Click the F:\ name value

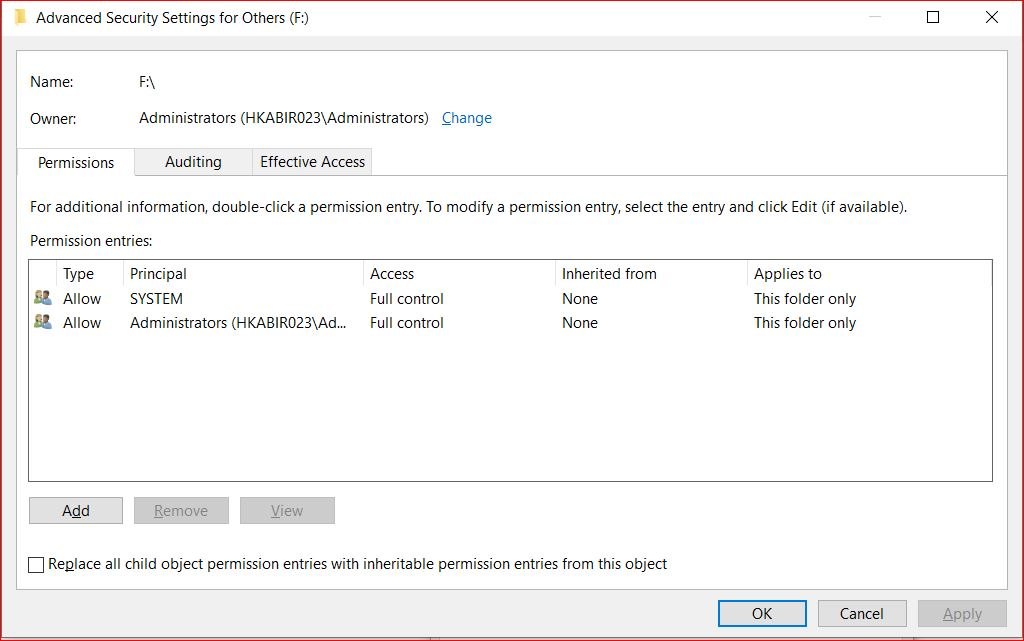click(x=147, y=82)
